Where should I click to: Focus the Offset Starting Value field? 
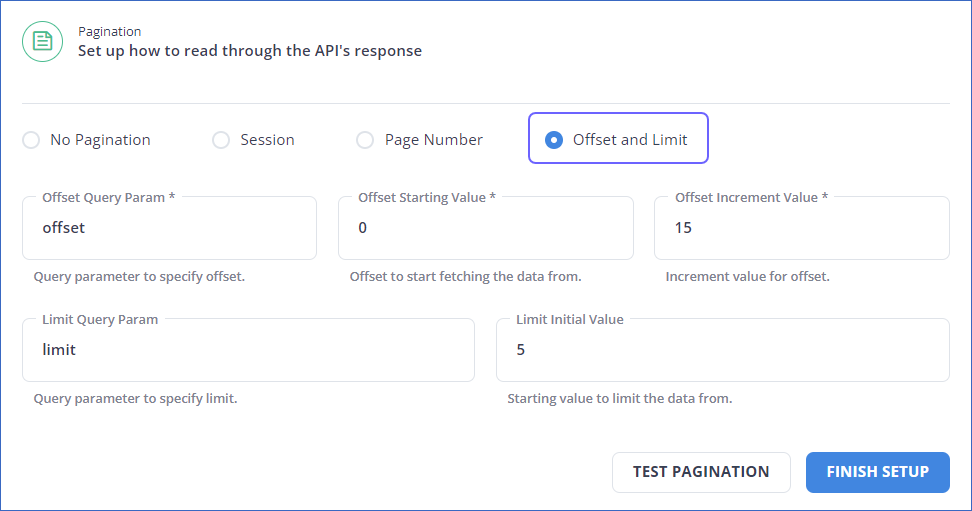pos(485,228)
